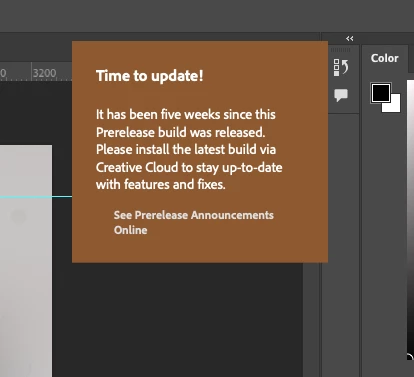414x377 pixels.
Task: Click the 'Time to update!' heading
Action: click(150, 76)
